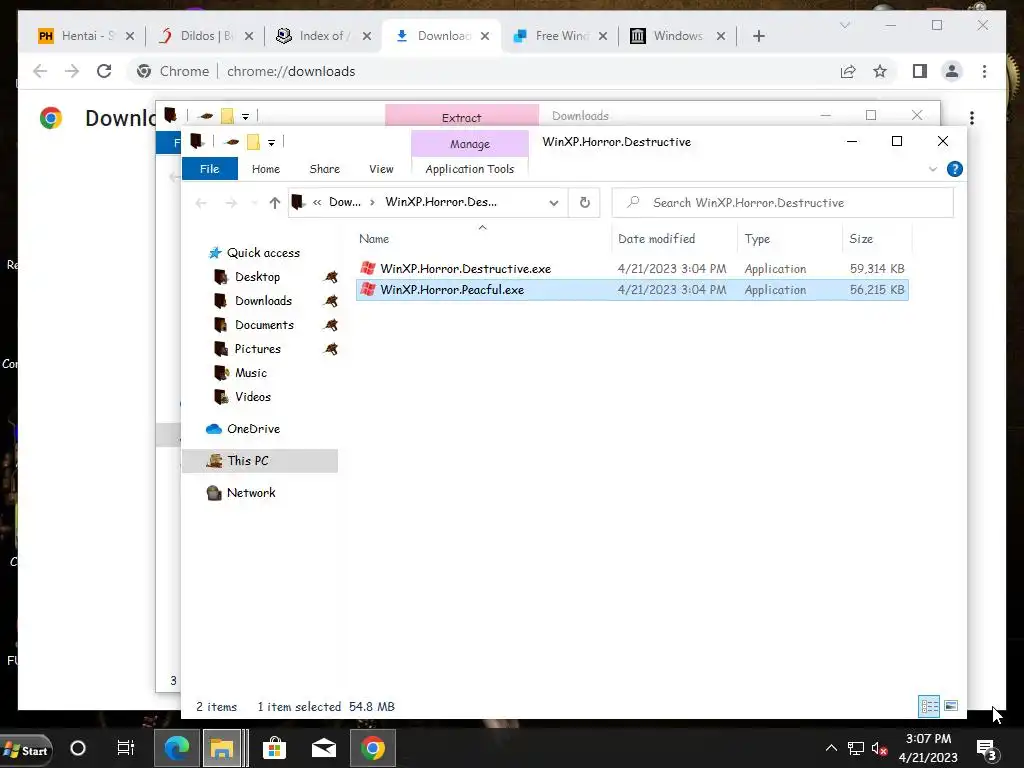Switch to the Index of Chrome tab

pyautogui.click(x=324, y=36)
